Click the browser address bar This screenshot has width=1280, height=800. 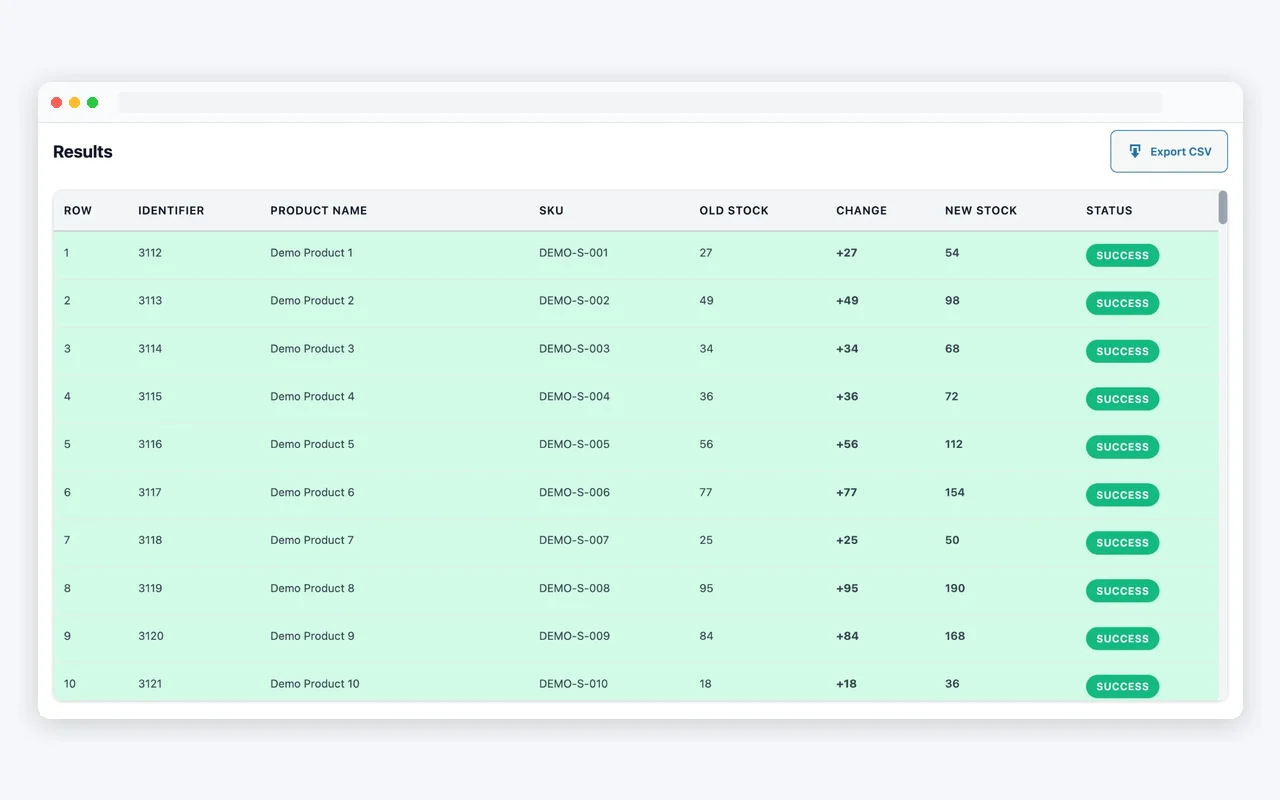pyautogui.click(x=640, y=101)
